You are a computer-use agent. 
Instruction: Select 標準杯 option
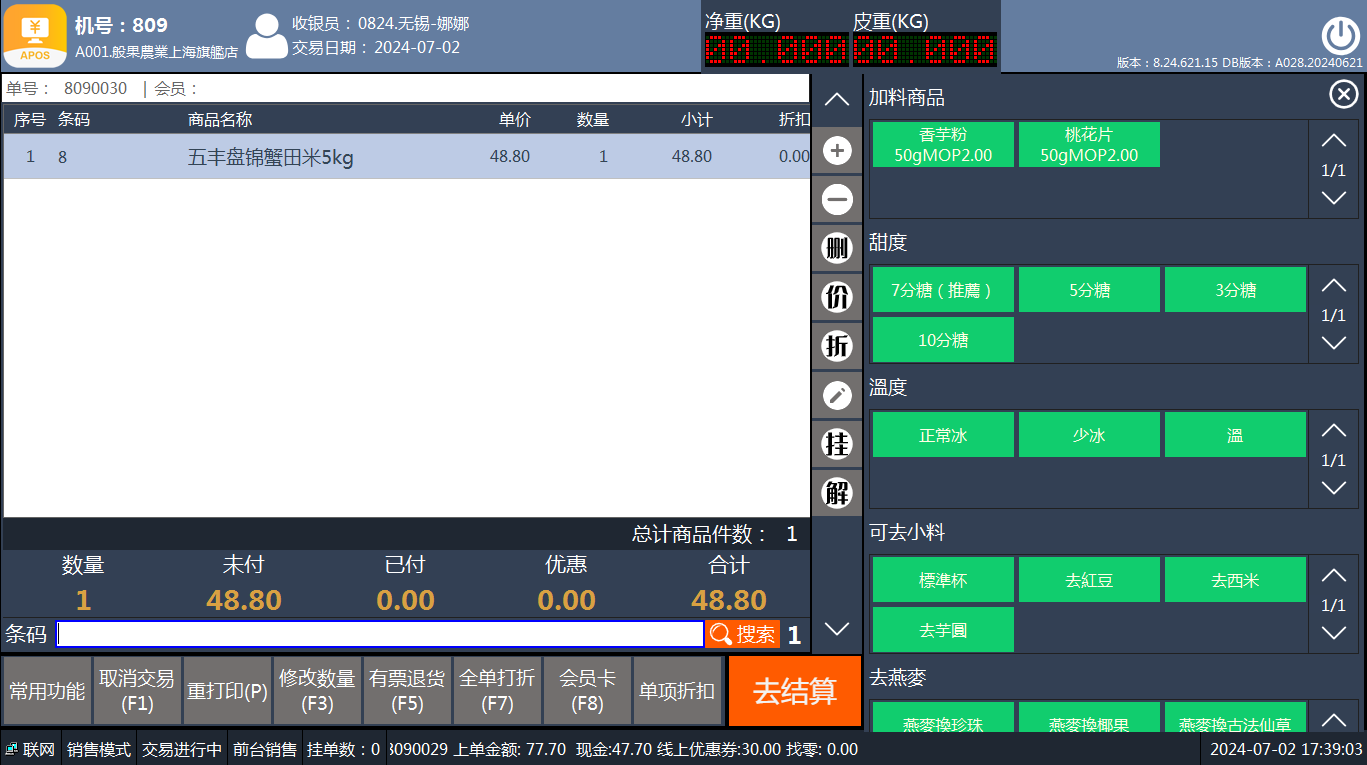[x=943, y=580]
